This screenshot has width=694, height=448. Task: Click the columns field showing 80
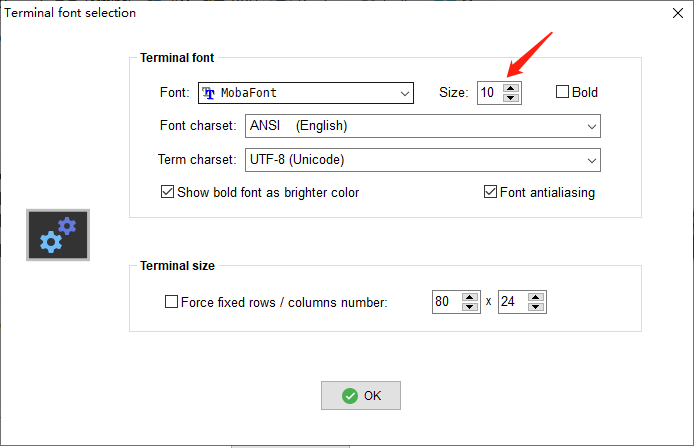tap(446, 302)
